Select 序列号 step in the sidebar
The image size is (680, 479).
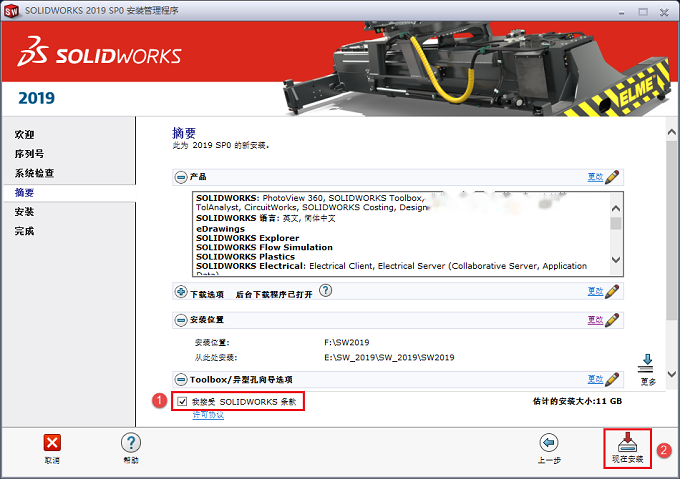click(x=29, y=154)
